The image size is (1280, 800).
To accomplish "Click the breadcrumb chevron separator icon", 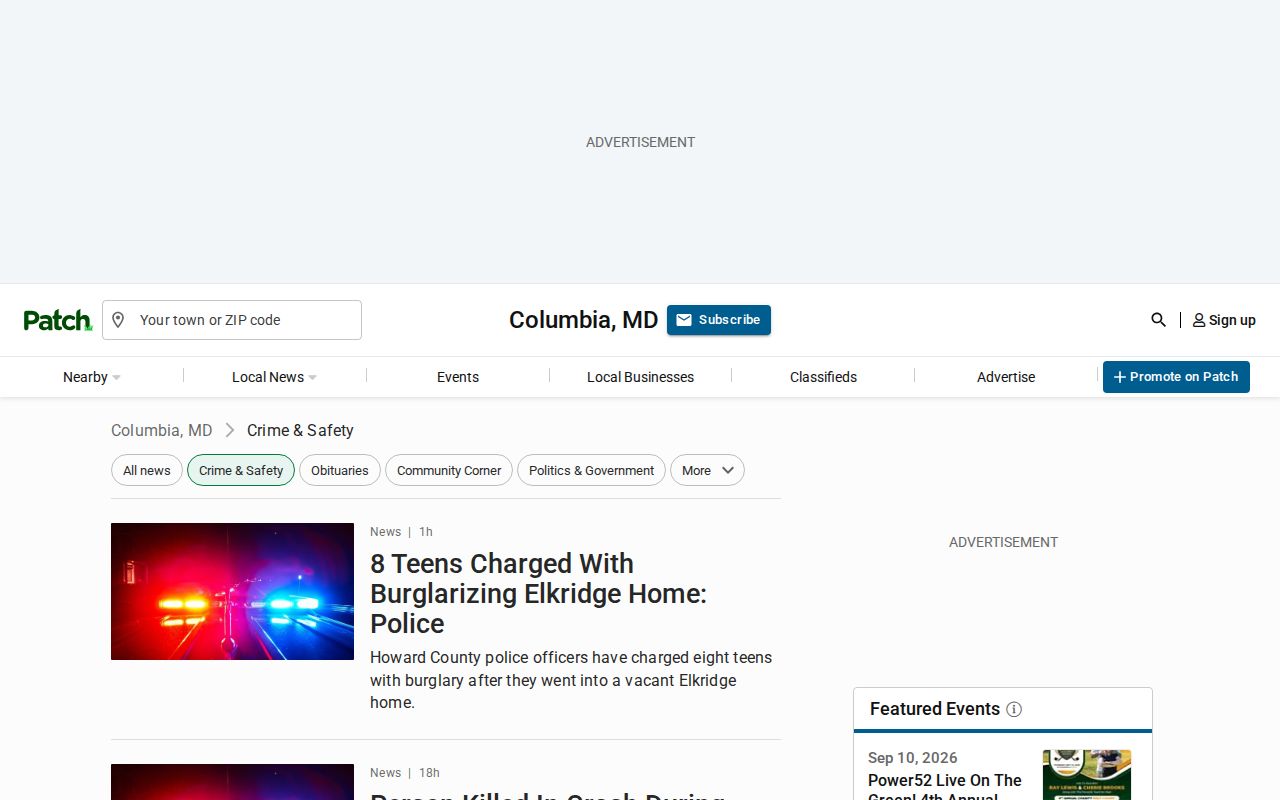I will [230, 430].
